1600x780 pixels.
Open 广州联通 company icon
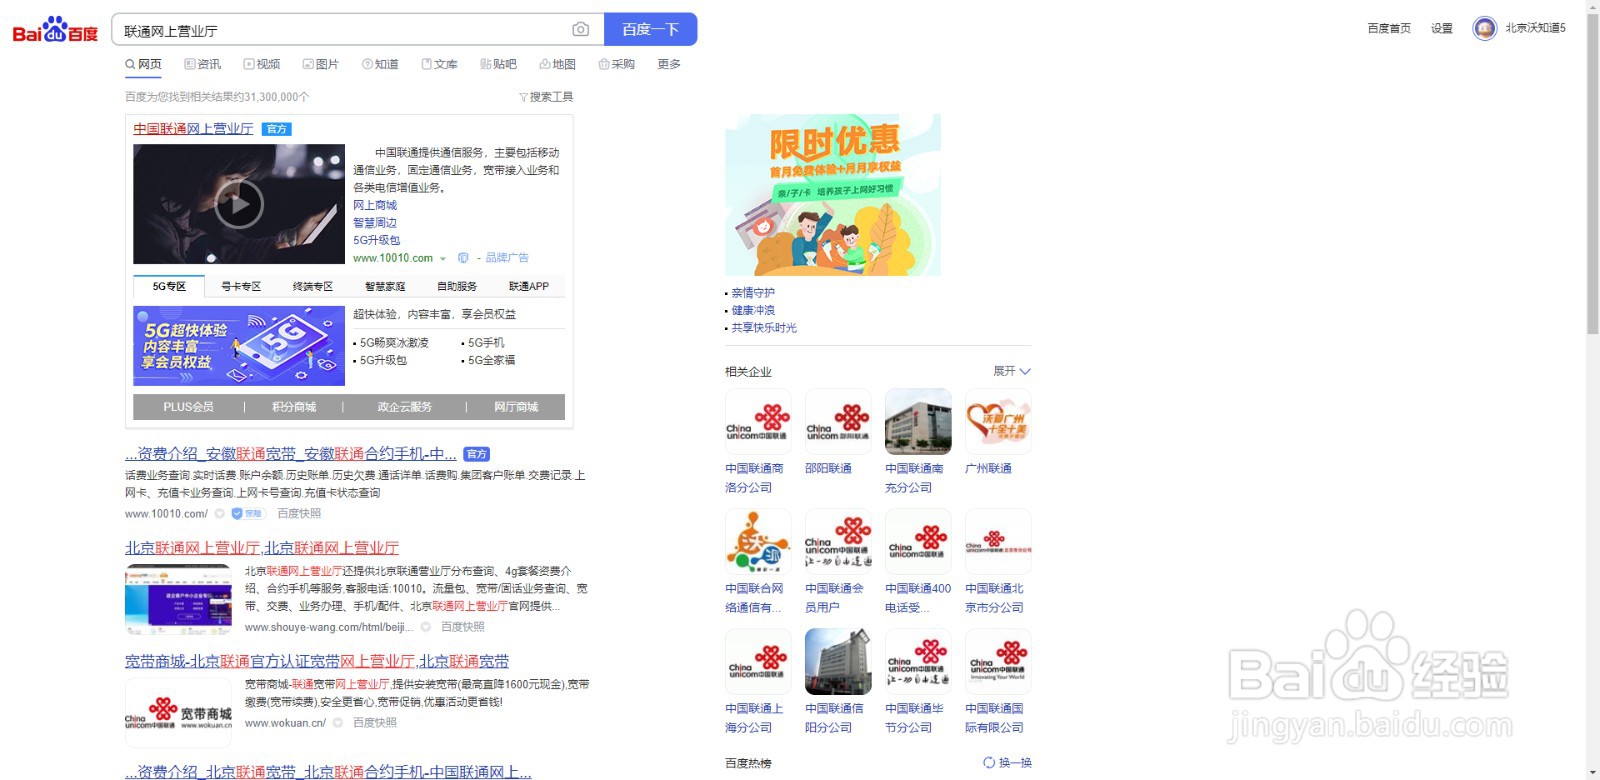[x=998, y=422]
